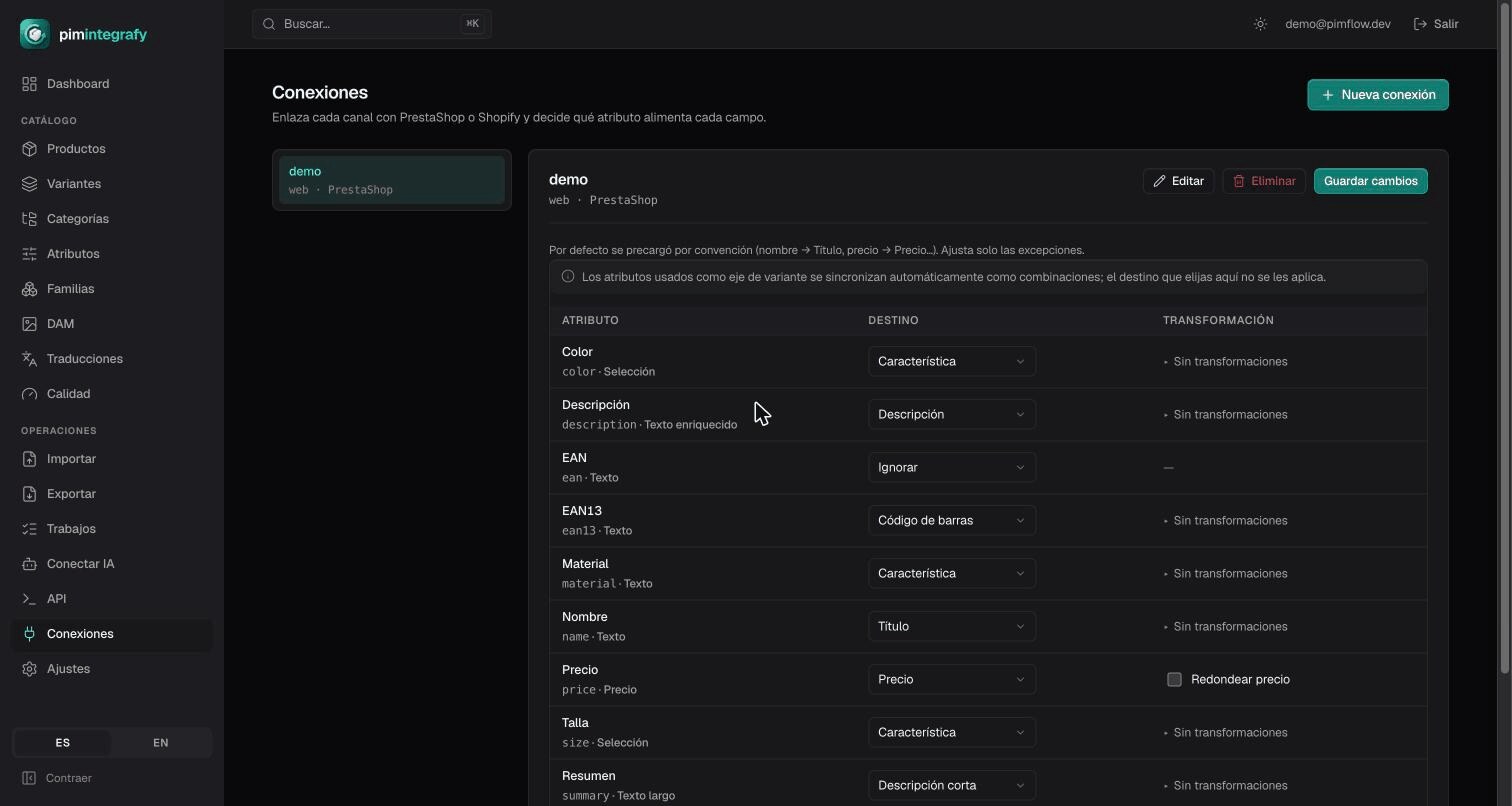Toggle light theme with the sun icon
1512x806 pixels.
1260,24
